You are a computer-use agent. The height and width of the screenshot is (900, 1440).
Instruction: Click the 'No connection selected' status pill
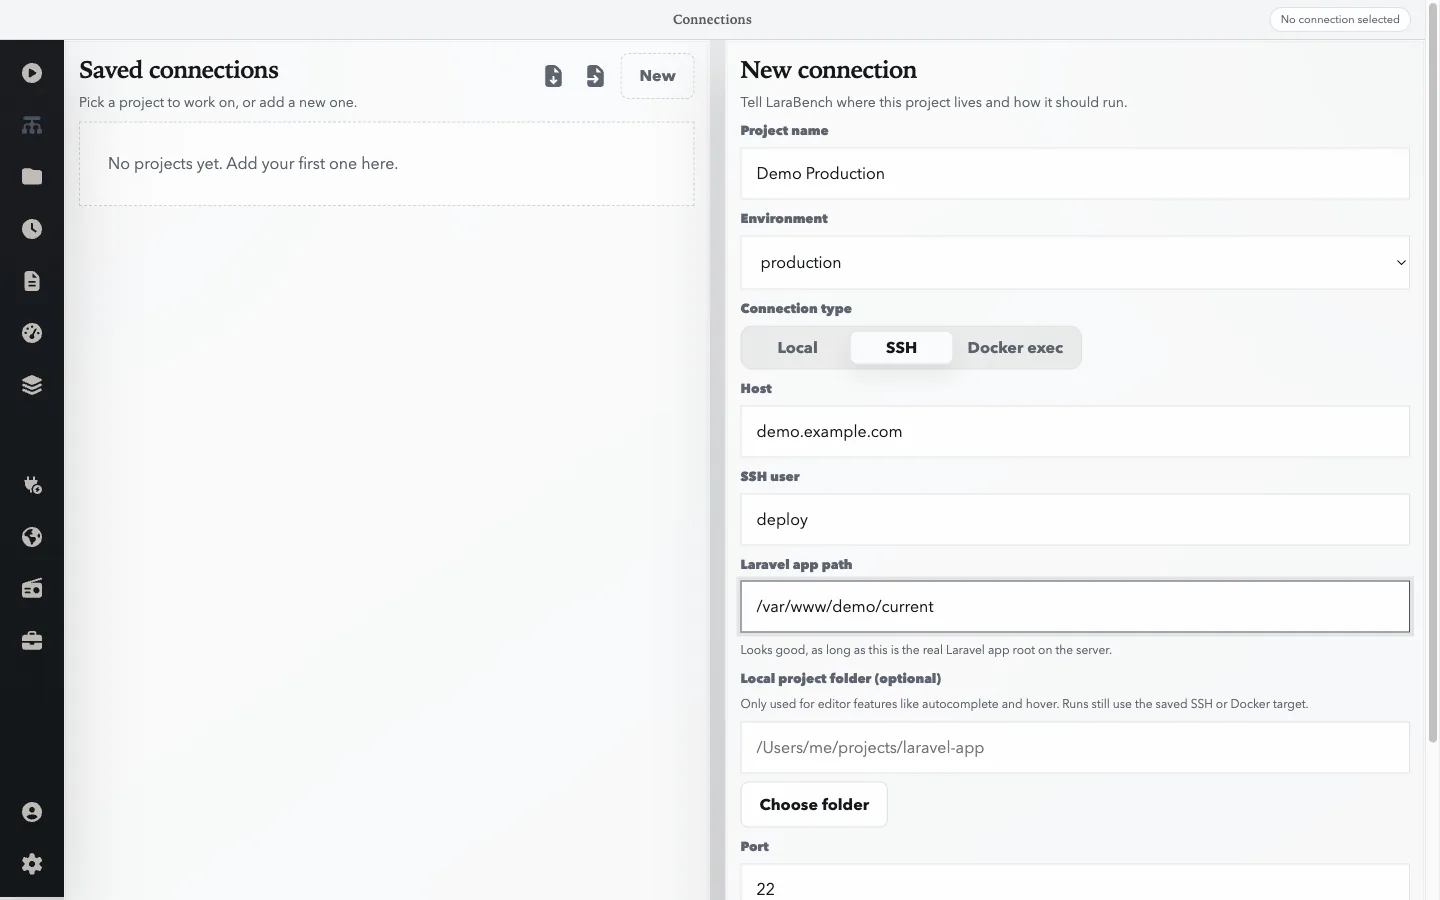(1340, 20)
